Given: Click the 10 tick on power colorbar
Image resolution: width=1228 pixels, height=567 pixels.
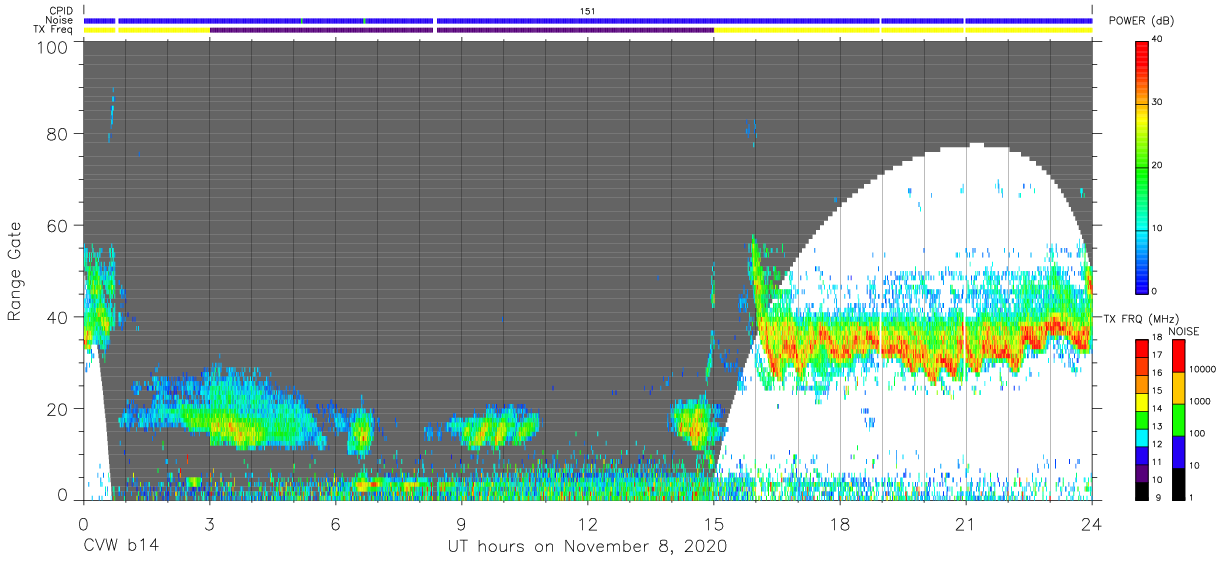Looking at the screenshot, I should (x=1158, y=228).
